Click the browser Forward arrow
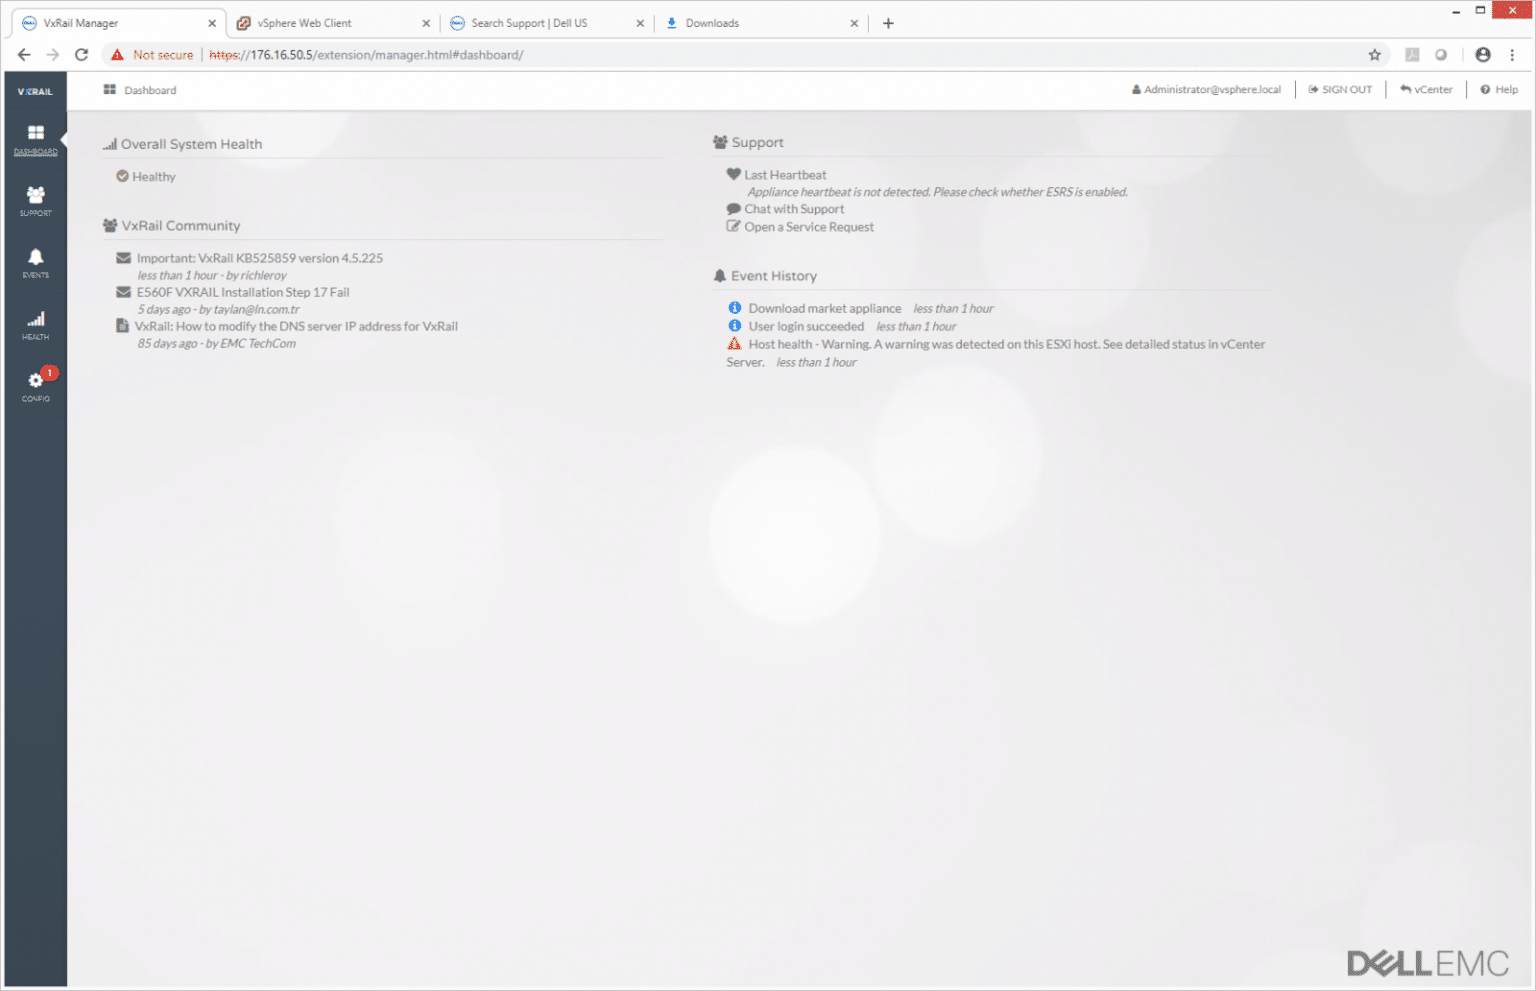The height and width of the screenshot is (991, 1536). (x=53, y=54)
